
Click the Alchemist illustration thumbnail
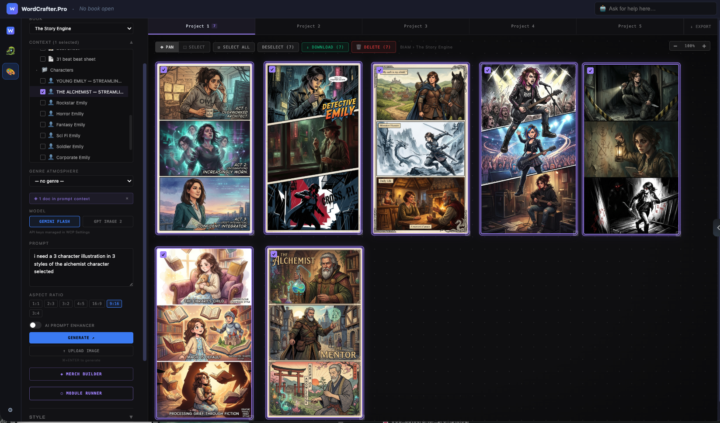tap(315, 333)
